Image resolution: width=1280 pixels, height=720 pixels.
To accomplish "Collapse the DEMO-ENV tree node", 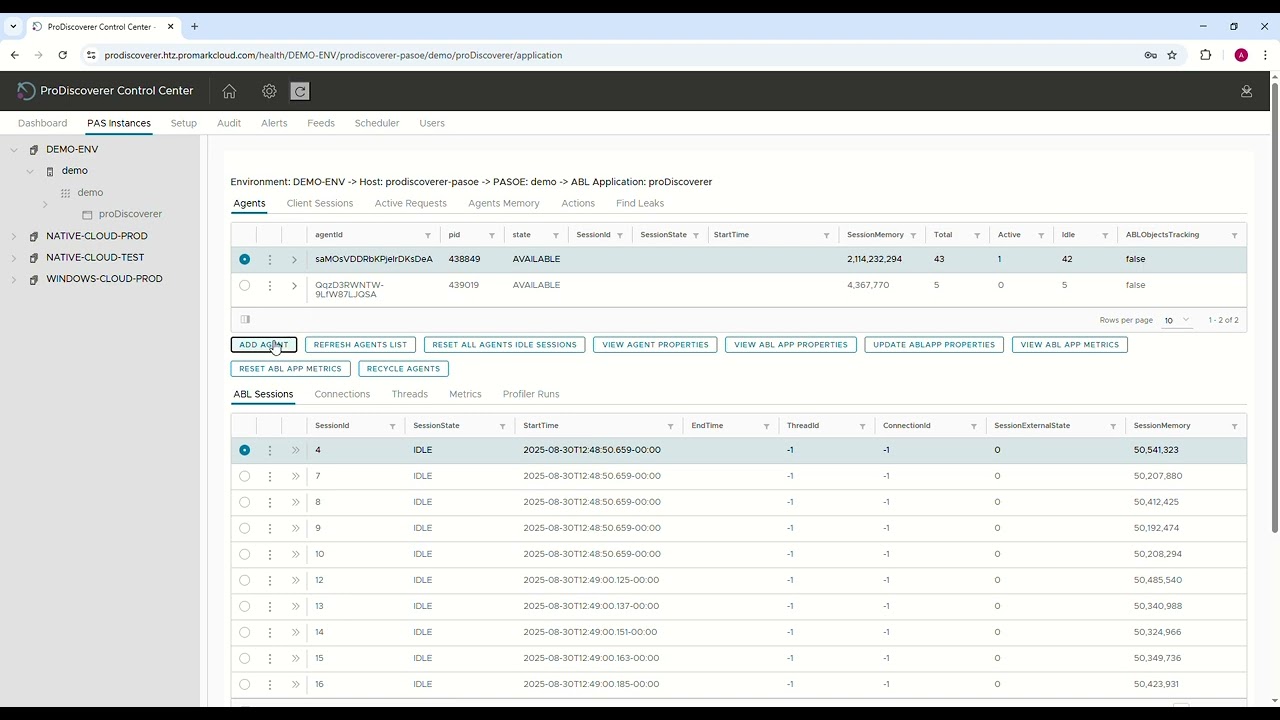I will [x=14, y=150].
